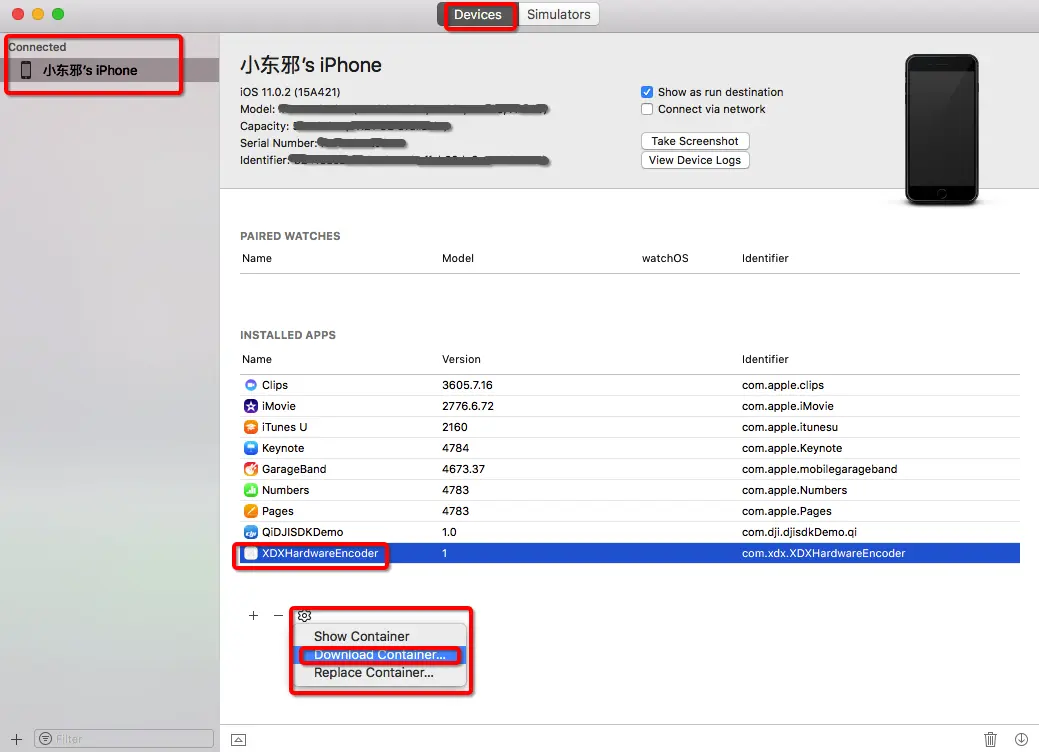Click the iTunes U app icon
The height and width of the screenshot is (752, 1039).
click(x=250, y=427)
